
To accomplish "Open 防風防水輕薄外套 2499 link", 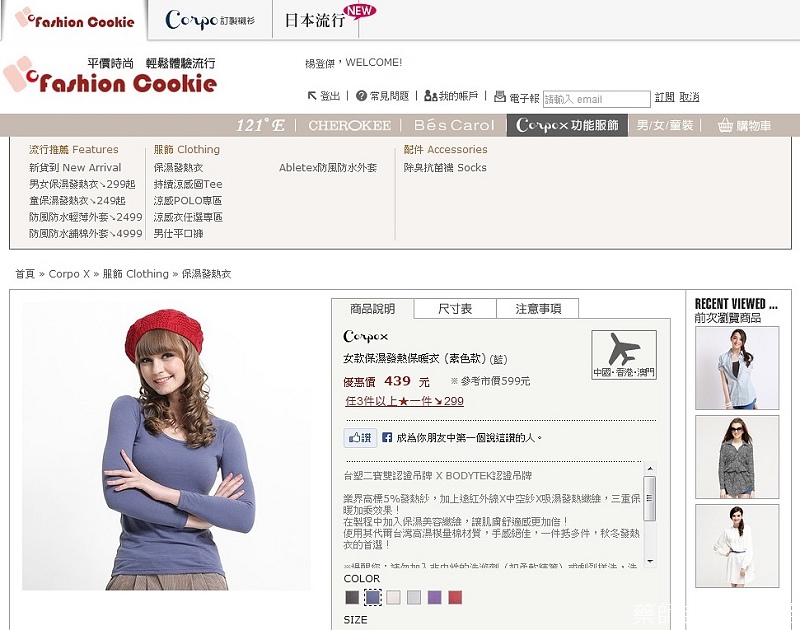I will click(85, 217).
